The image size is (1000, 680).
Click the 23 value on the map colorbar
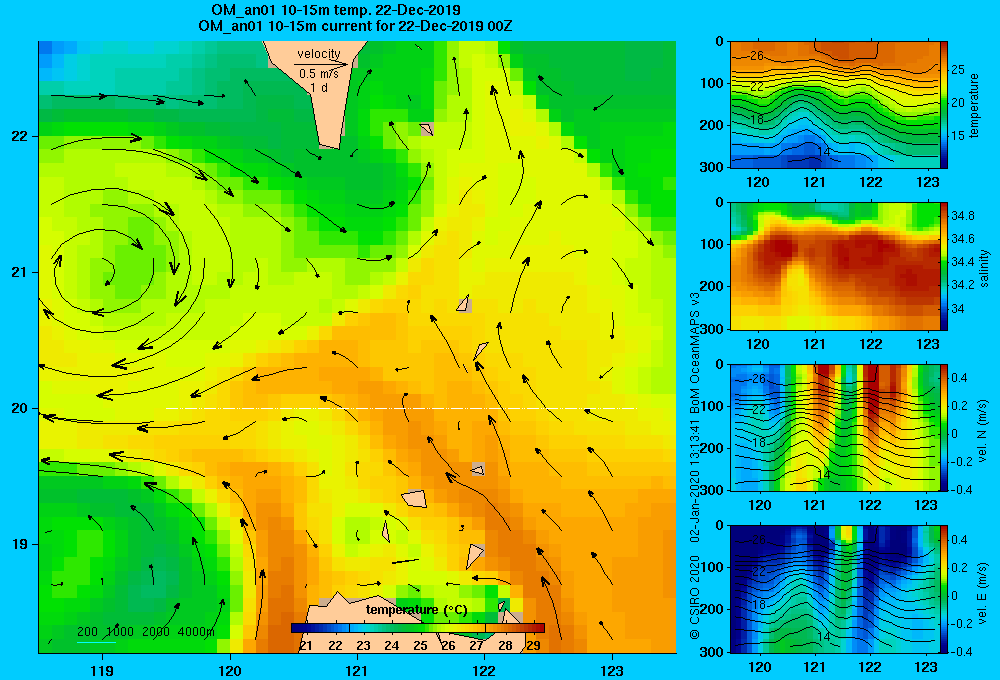click(x=363, y=646)
